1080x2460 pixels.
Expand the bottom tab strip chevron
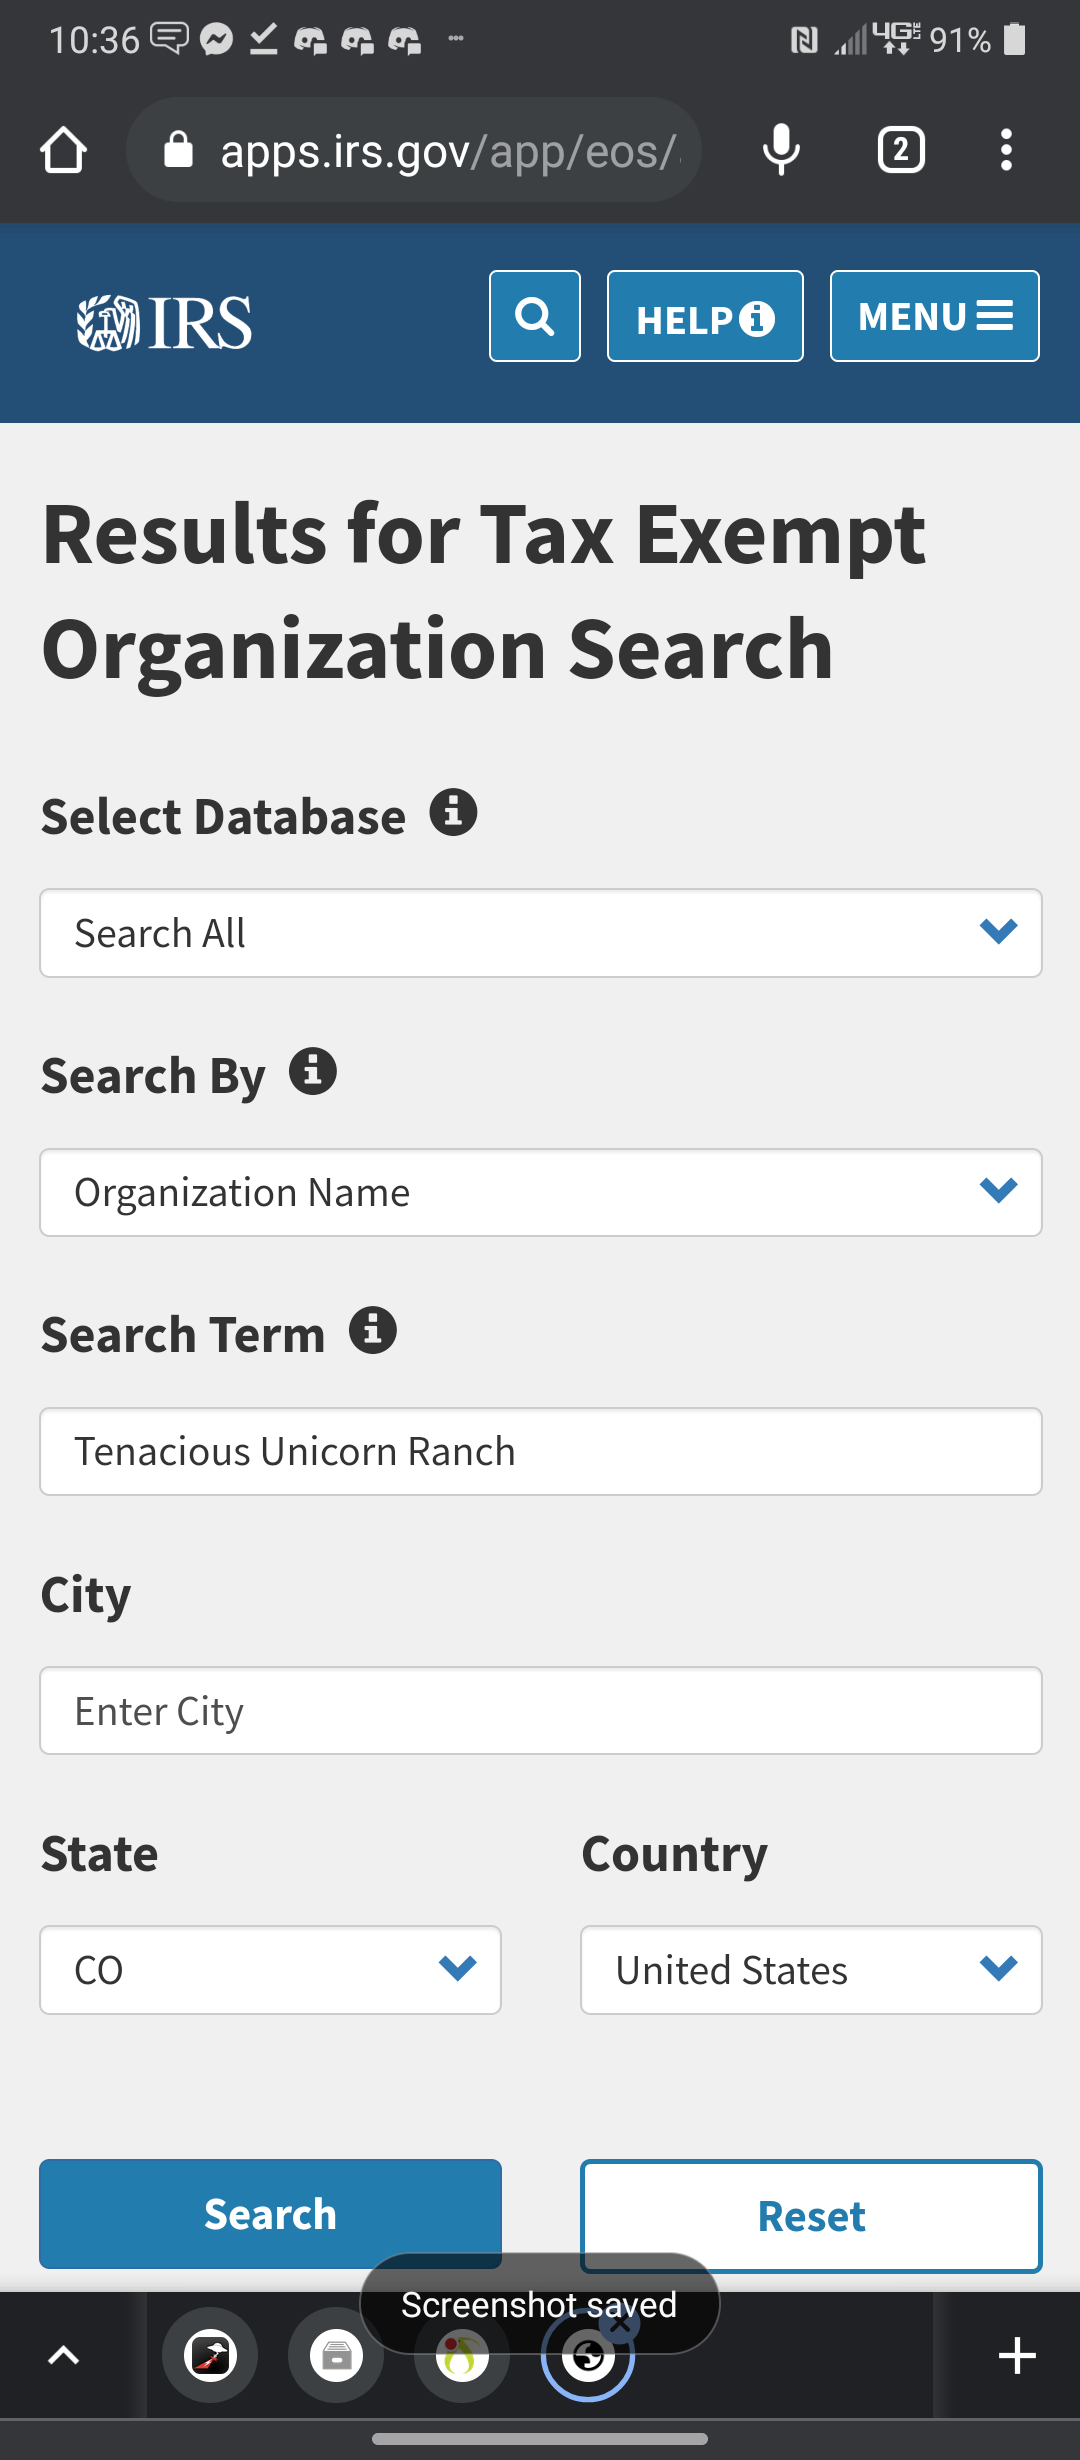[64, 2356]
